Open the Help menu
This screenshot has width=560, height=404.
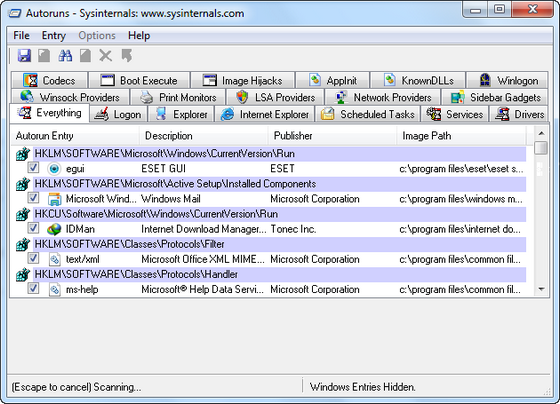pos(139,35)
